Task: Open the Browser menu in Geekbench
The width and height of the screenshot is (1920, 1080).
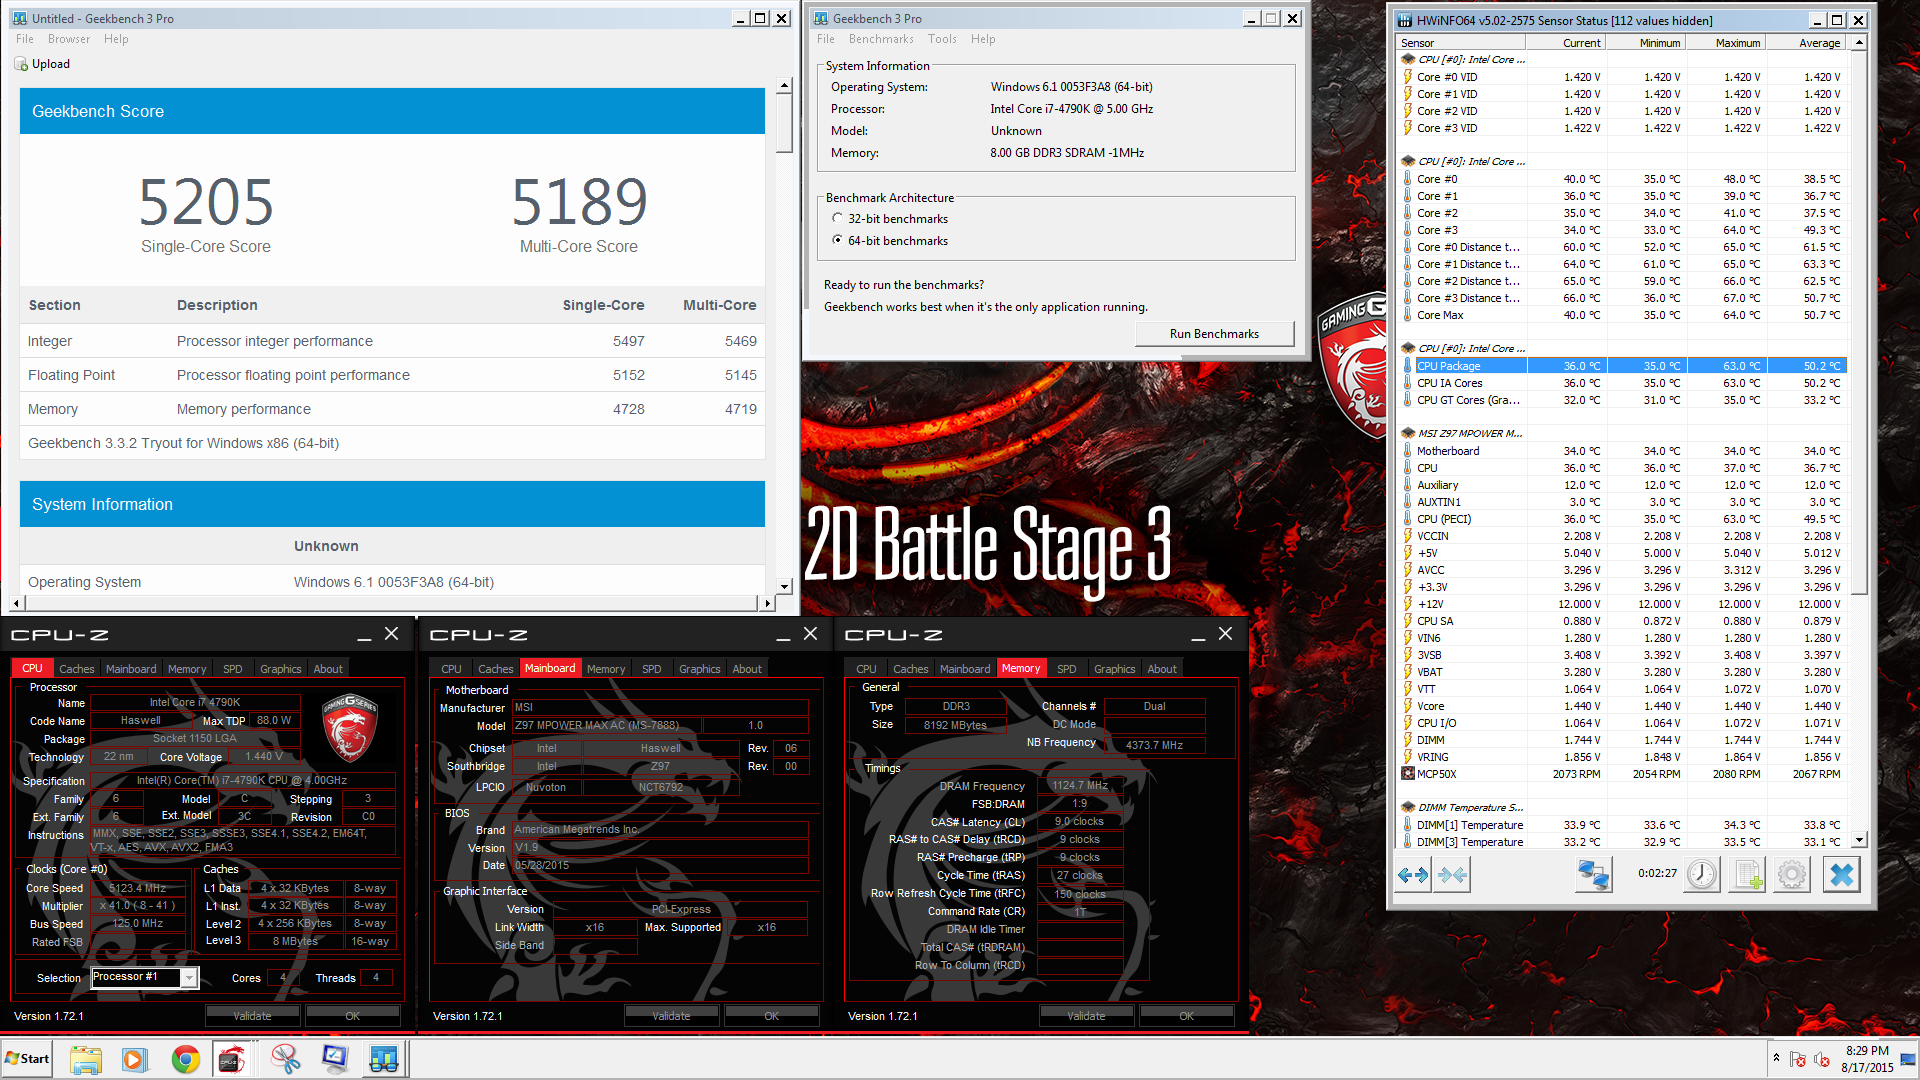Action: coord(69,39)
